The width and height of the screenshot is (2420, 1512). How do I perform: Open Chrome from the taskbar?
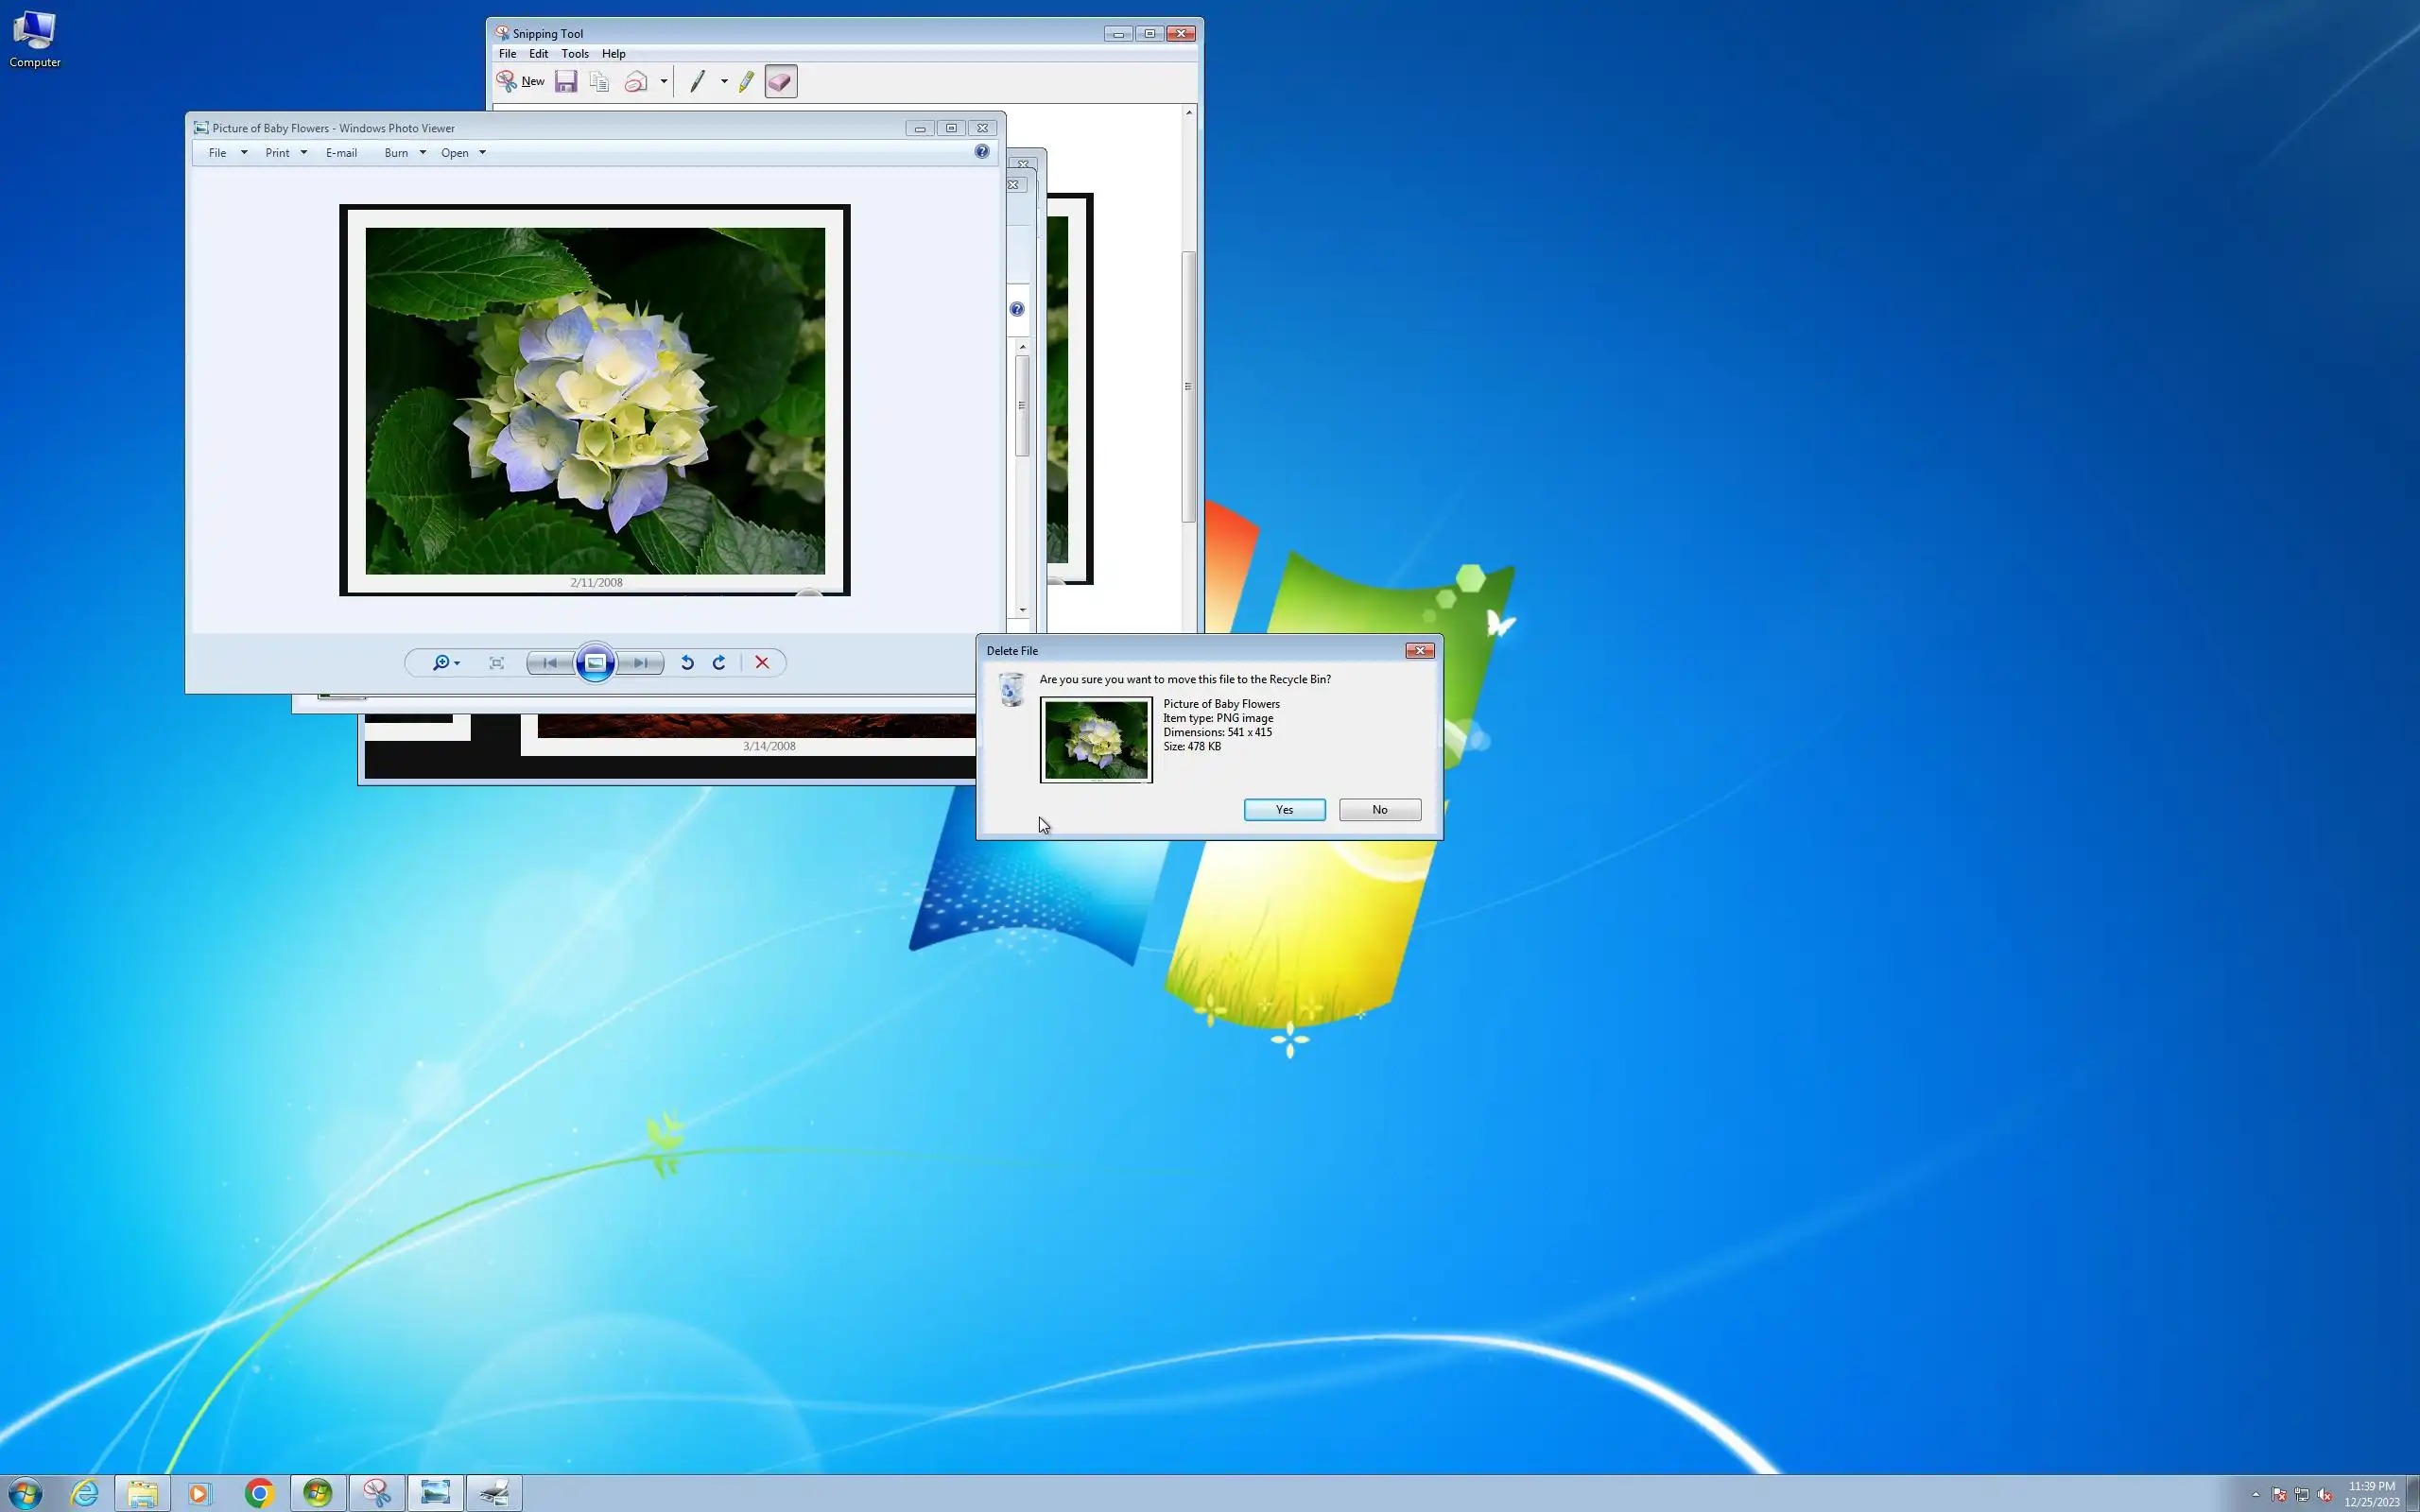tap(259, 1493)
